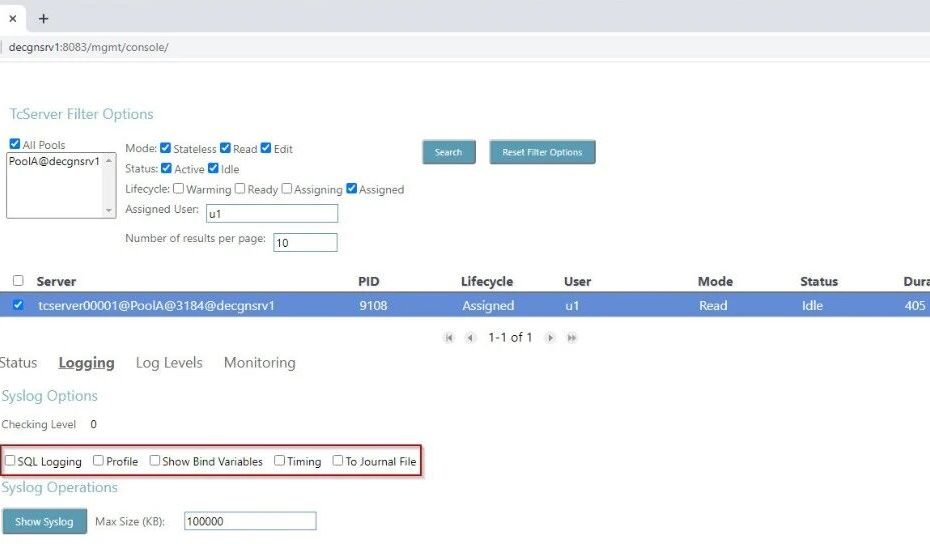Click the Search button

pyautogui.click(x=448, y=152)
